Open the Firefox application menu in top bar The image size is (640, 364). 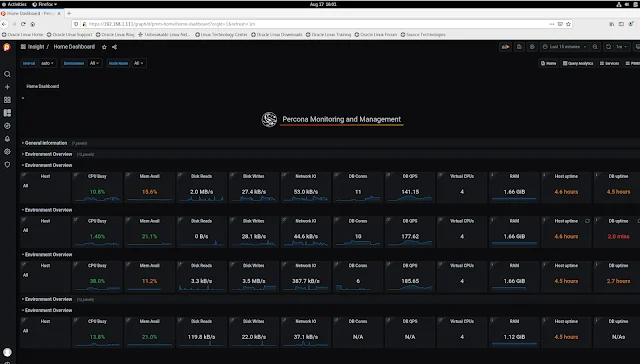[45, 4]
